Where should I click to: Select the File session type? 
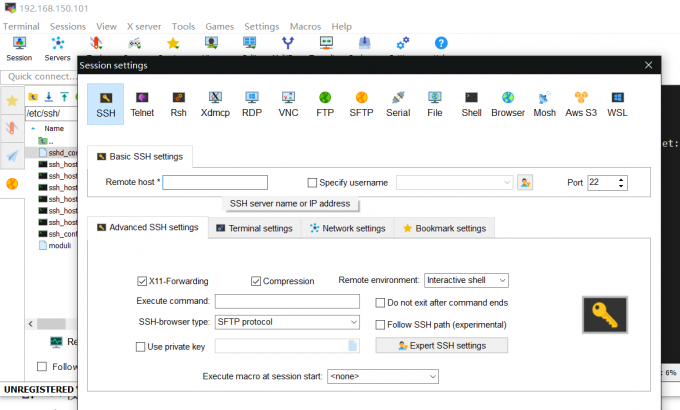(435, 104)
